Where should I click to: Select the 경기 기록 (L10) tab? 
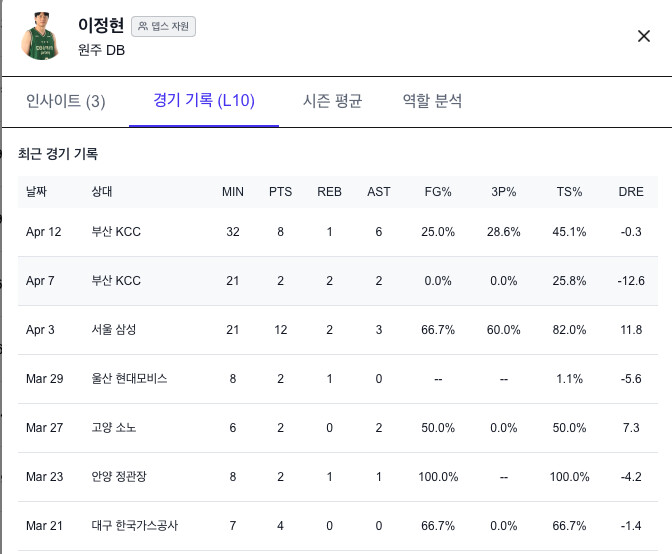[204, 101]
